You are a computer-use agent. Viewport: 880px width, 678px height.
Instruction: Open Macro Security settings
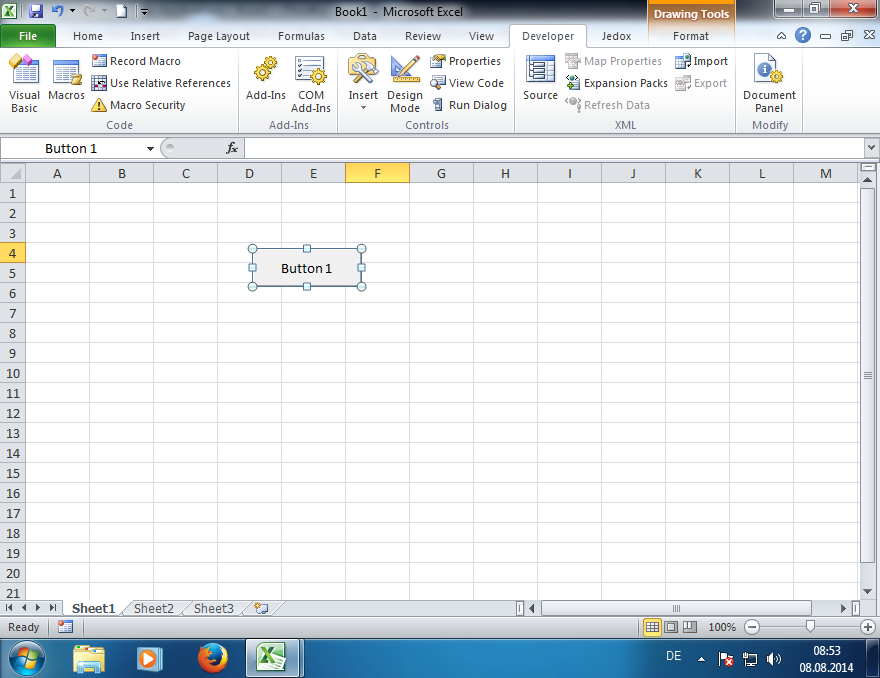point(138,105)
